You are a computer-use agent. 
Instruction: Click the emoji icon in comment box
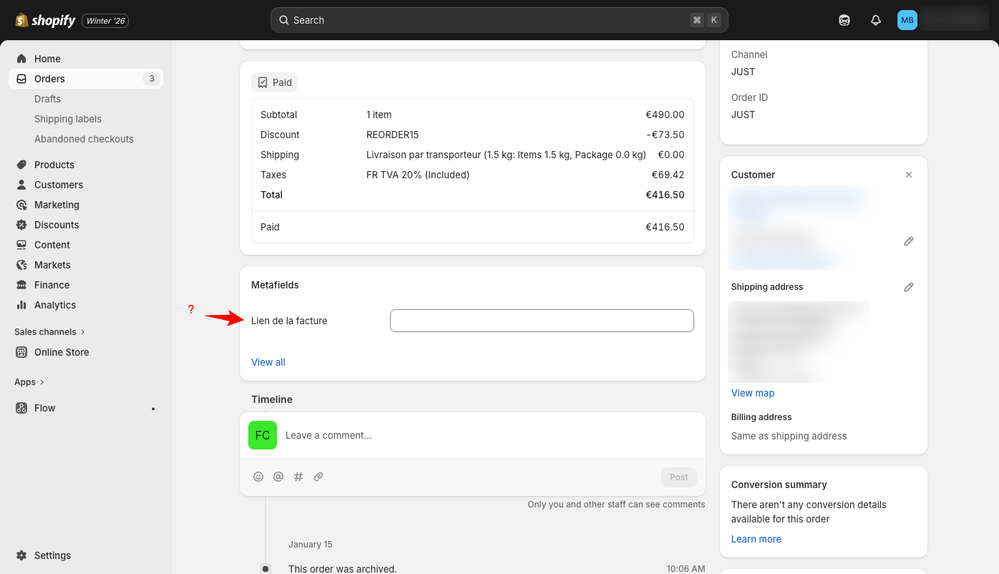click(x=258, y=477)
